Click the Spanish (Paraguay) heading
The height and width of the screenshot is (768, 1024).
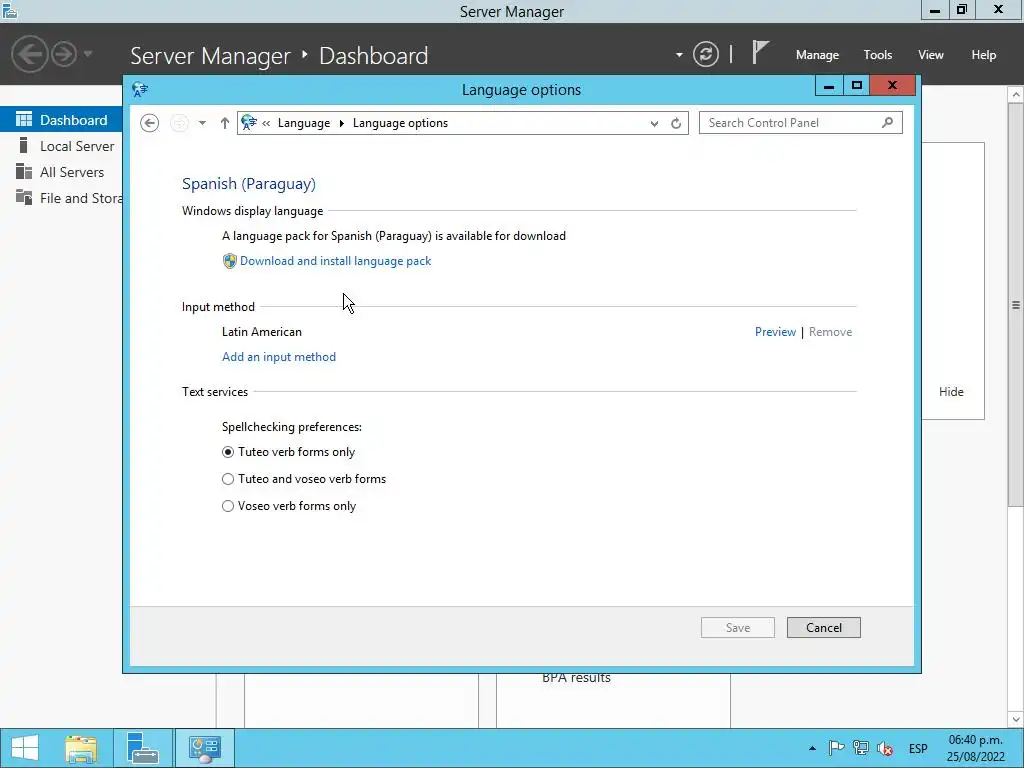coord(249,184)
